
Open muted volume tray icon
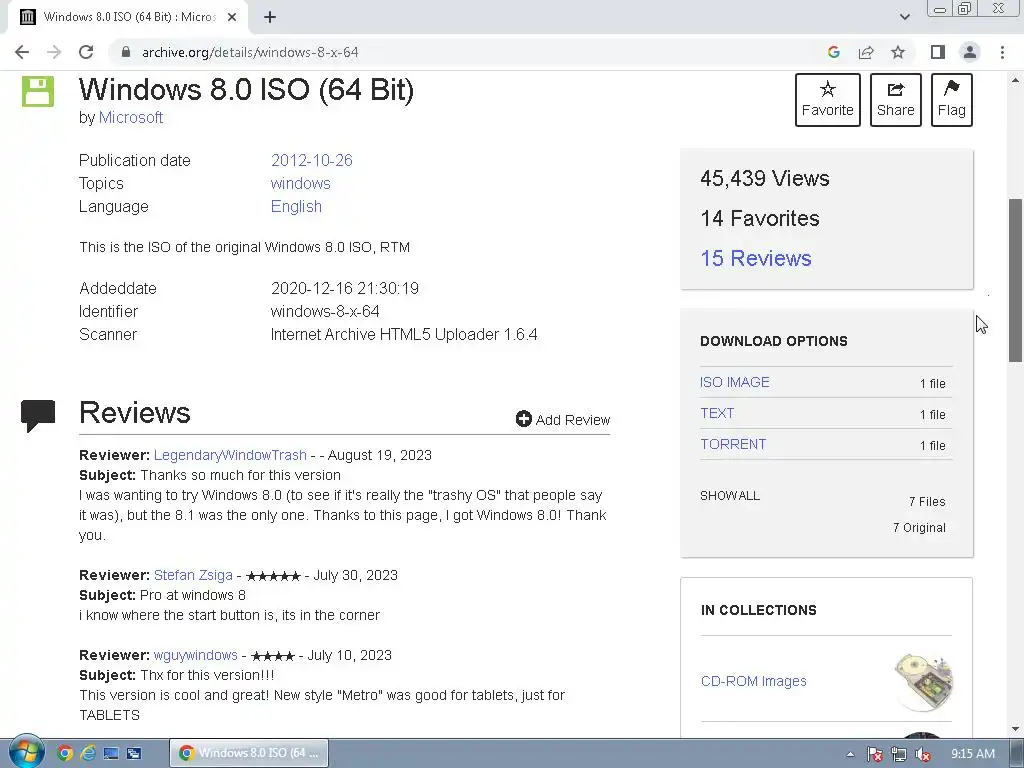pyautogui.click(x=923, y=754)
